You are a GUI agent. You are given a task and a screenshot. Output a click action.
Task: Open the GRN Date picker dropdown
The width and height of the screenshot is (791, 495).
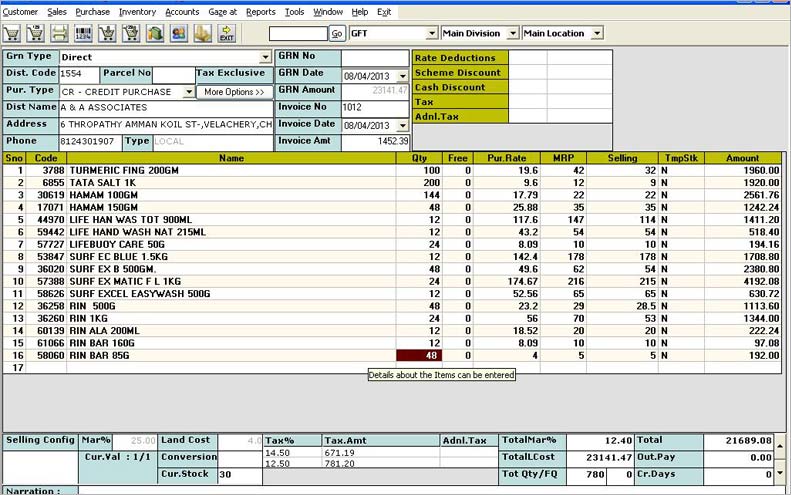pyautogui.click(x=402, y=76)
